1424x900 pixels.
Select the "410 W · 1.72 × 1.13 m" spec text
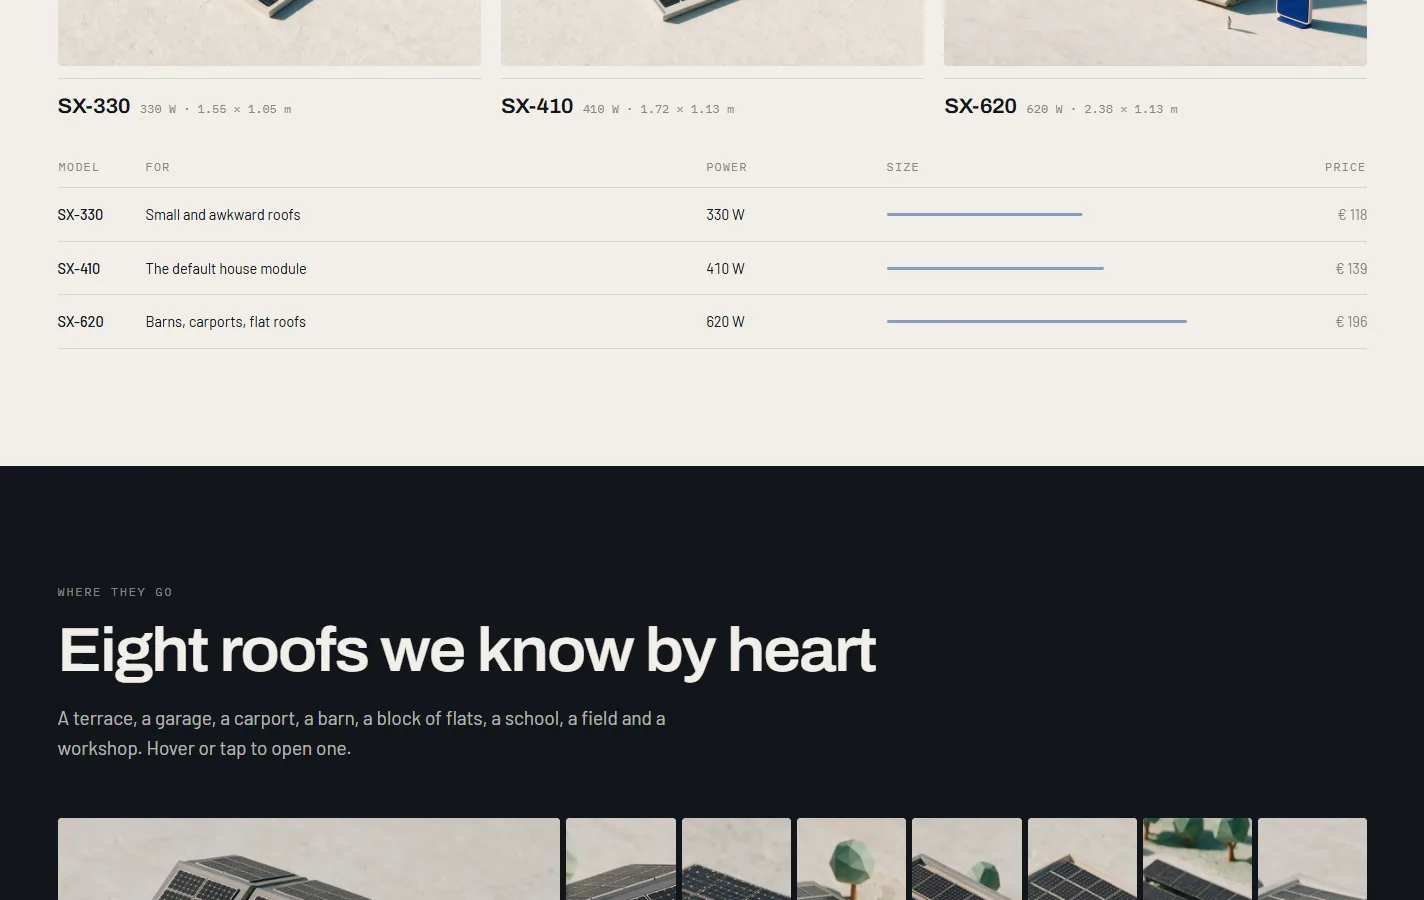click(x=659, y=109)
